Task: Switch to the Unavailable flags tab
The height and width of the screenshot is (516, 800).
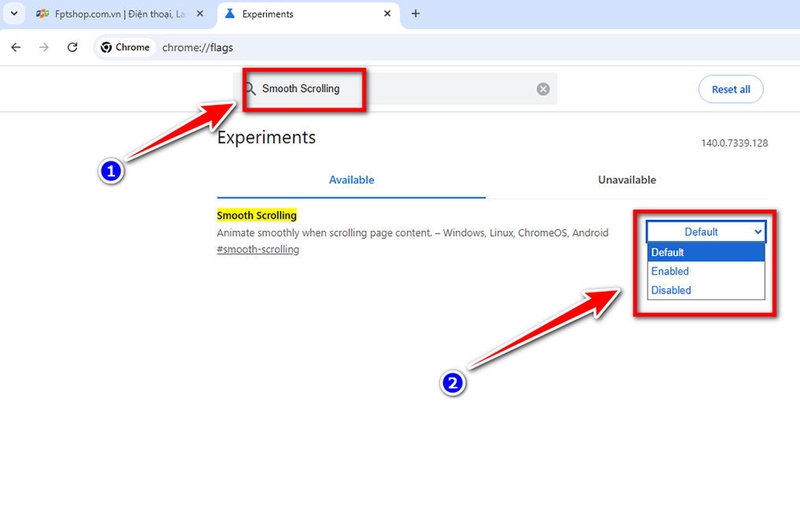Action: 627,180
